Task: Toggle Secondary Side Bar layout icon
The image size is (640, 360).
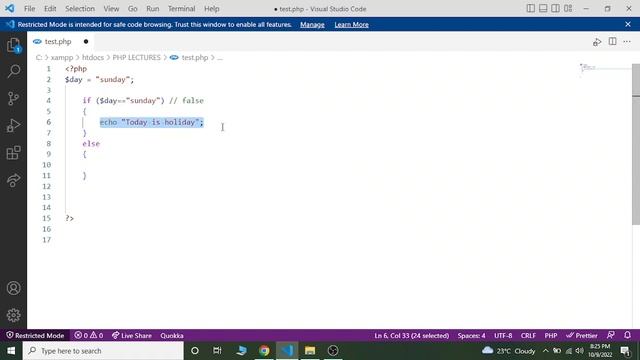Action: tap(556, 8)
